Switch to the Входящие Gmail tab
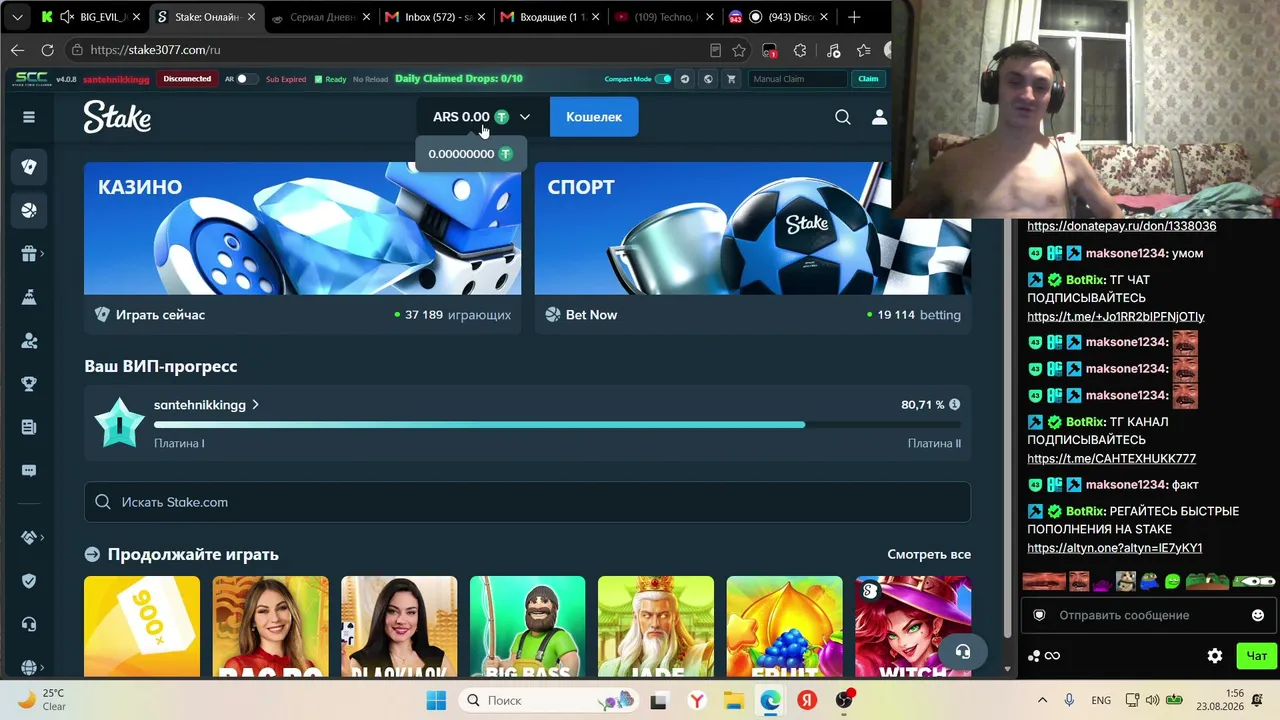1280x720 pixels. 551,17
